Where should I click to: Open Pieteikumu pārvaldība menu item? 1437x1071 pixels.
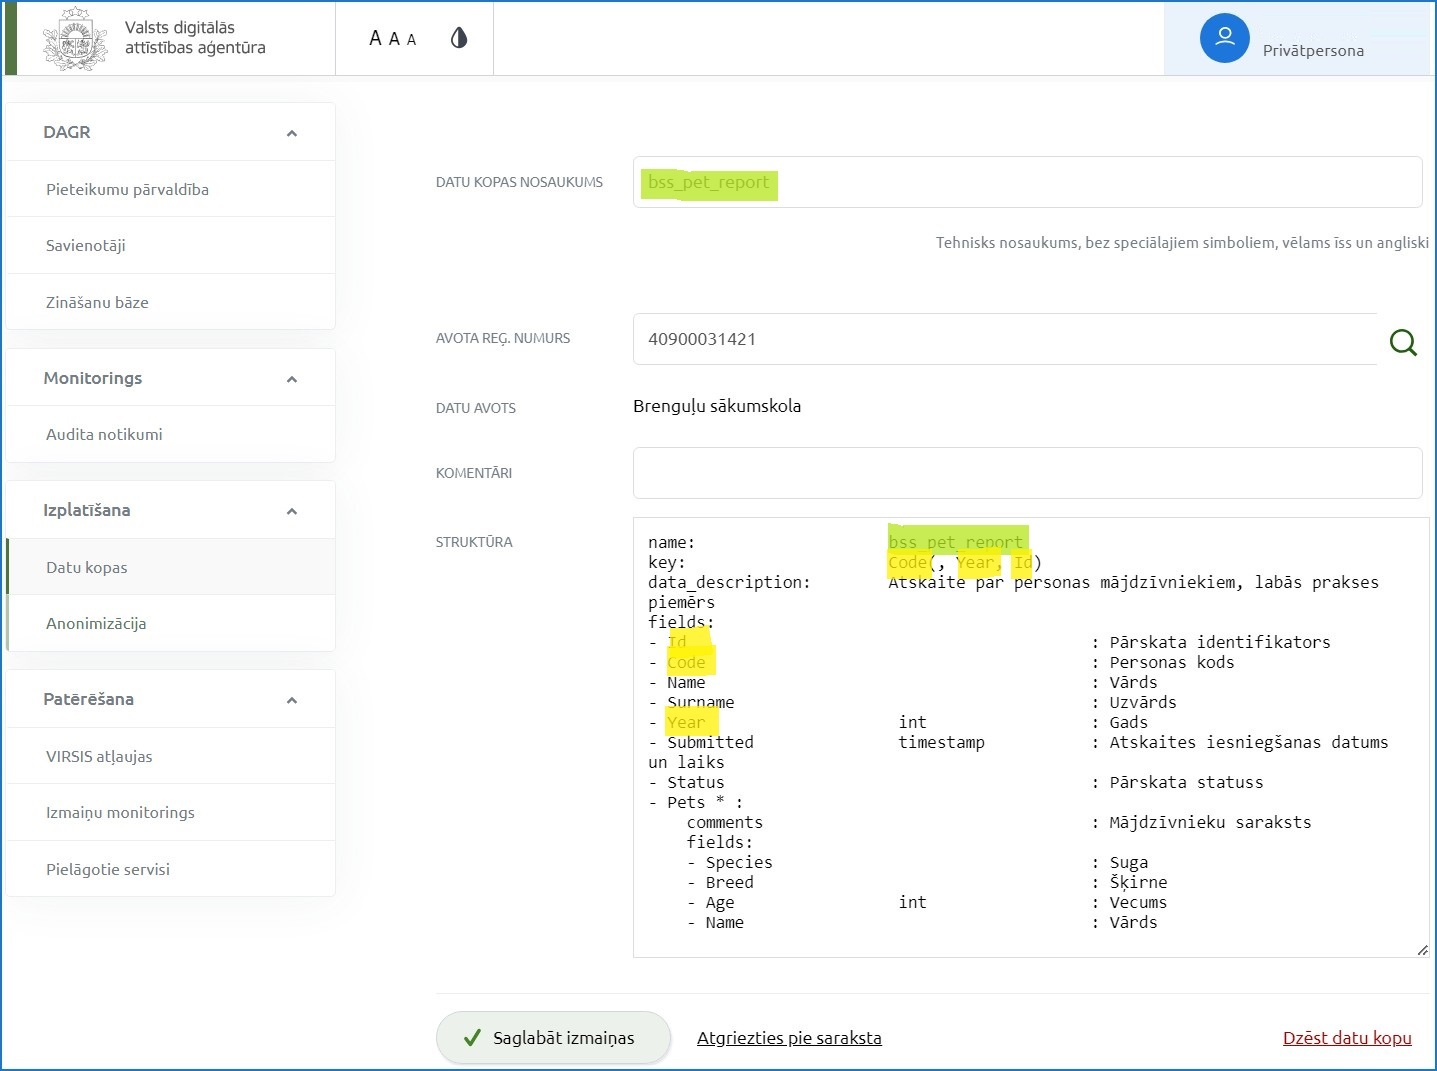pos(171,189)
